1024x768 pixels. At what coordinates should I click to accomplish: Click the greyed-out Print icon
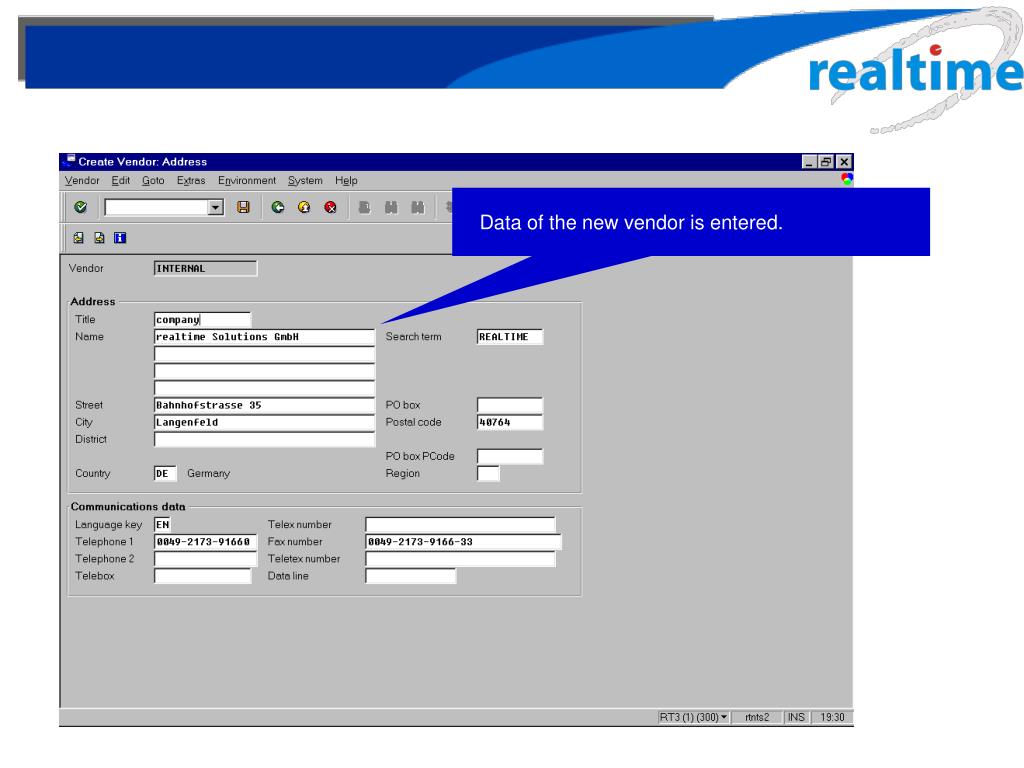[364, 208]
